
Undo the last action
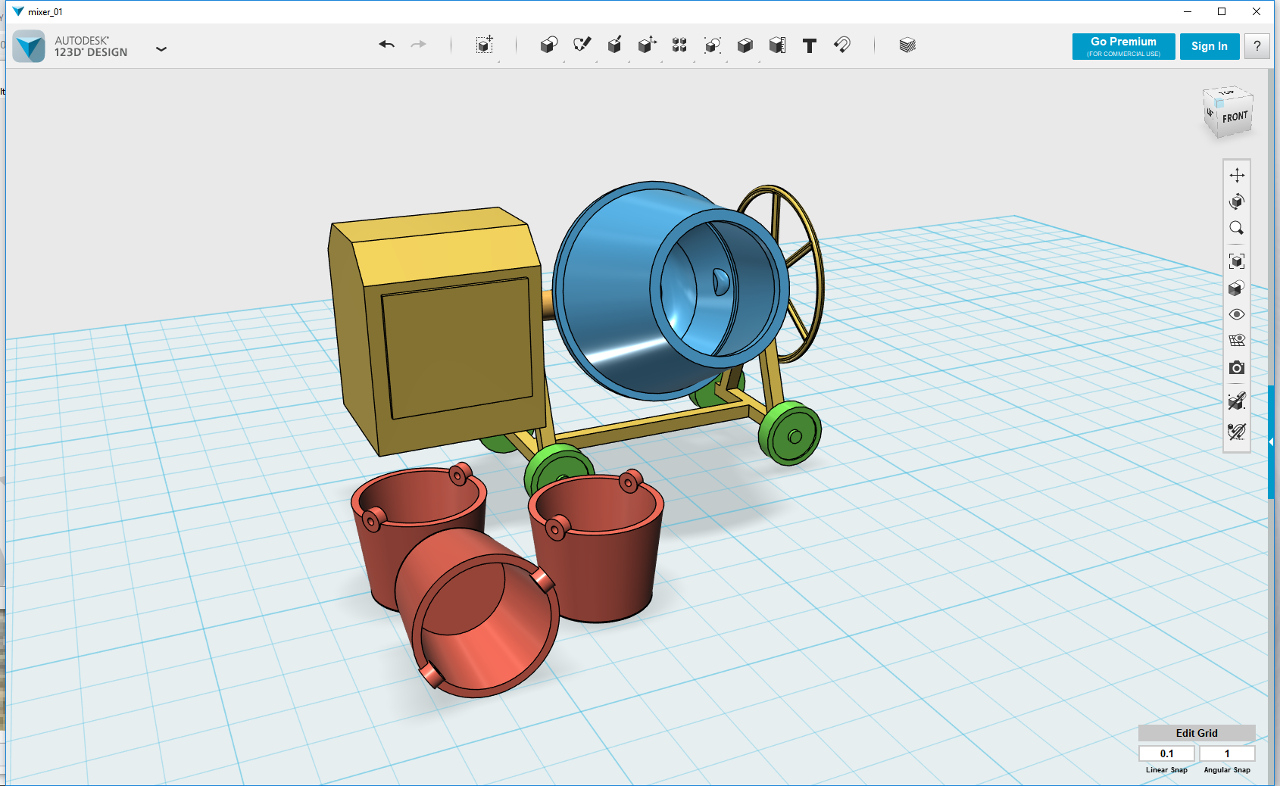(387, 45)
